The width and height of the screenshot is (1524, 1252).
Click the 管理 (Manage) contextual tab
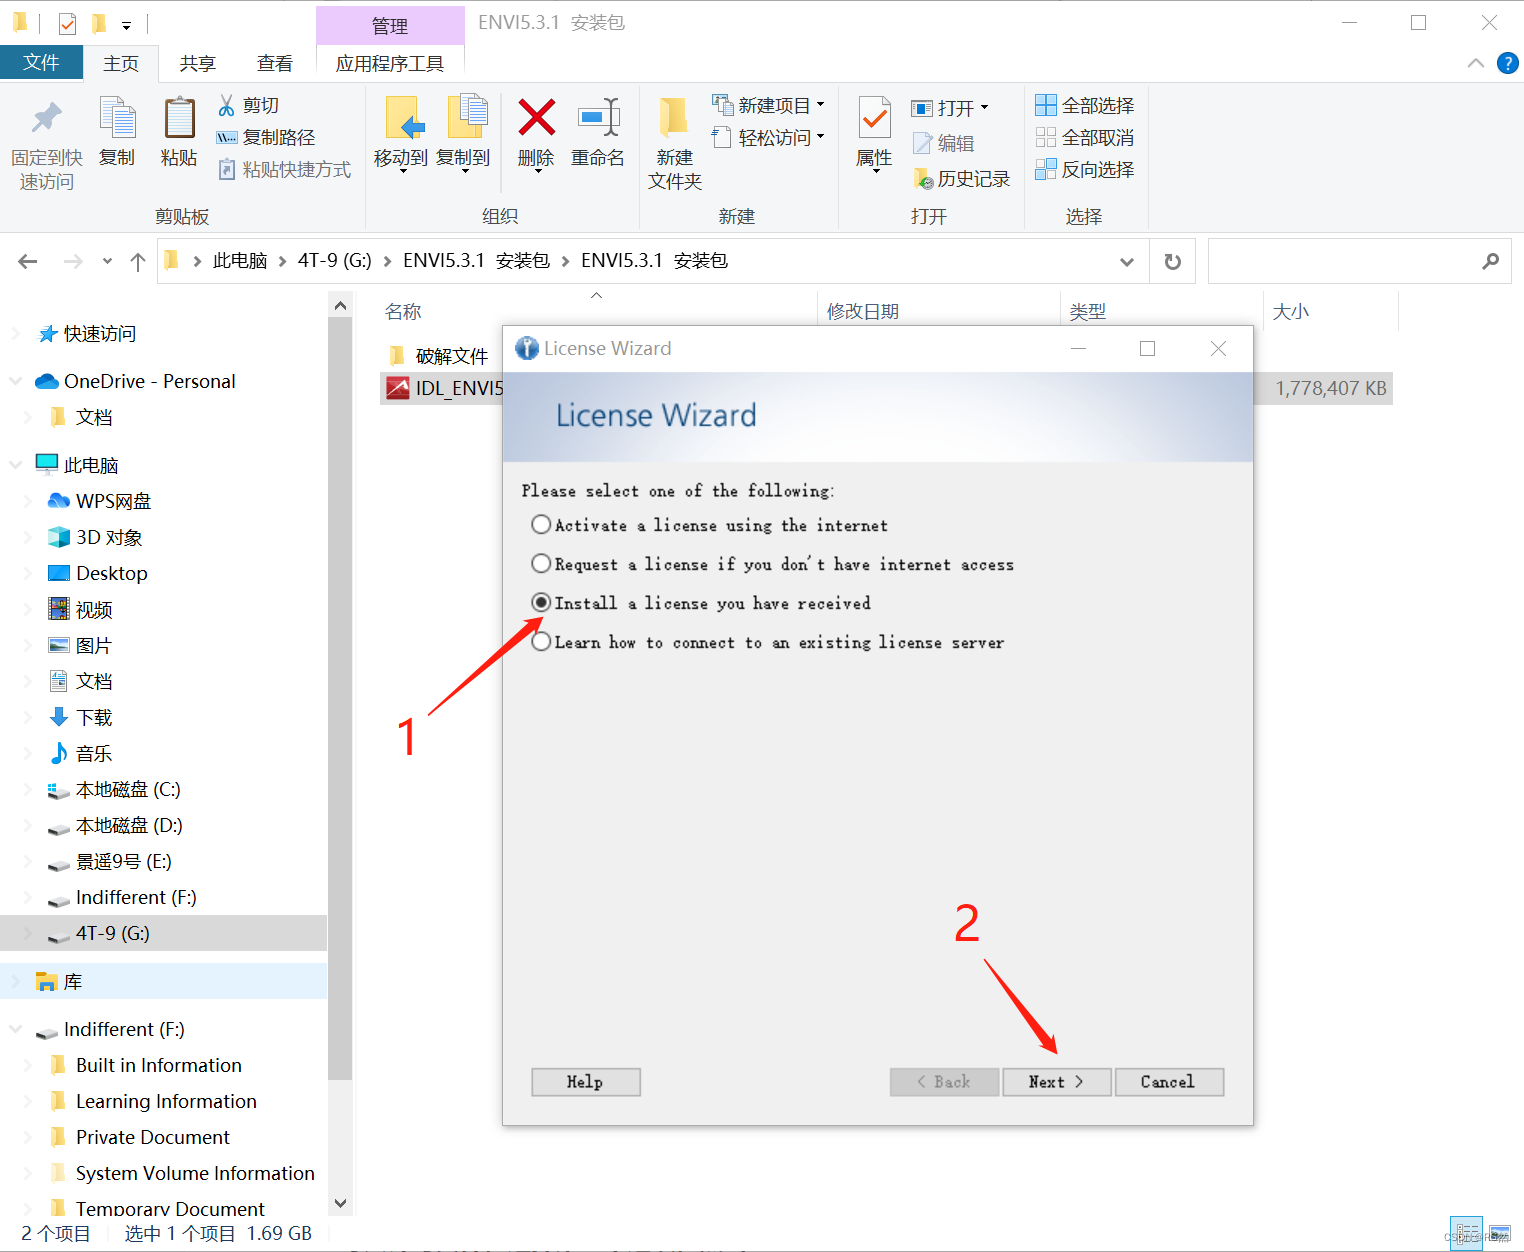pos(390,26)
